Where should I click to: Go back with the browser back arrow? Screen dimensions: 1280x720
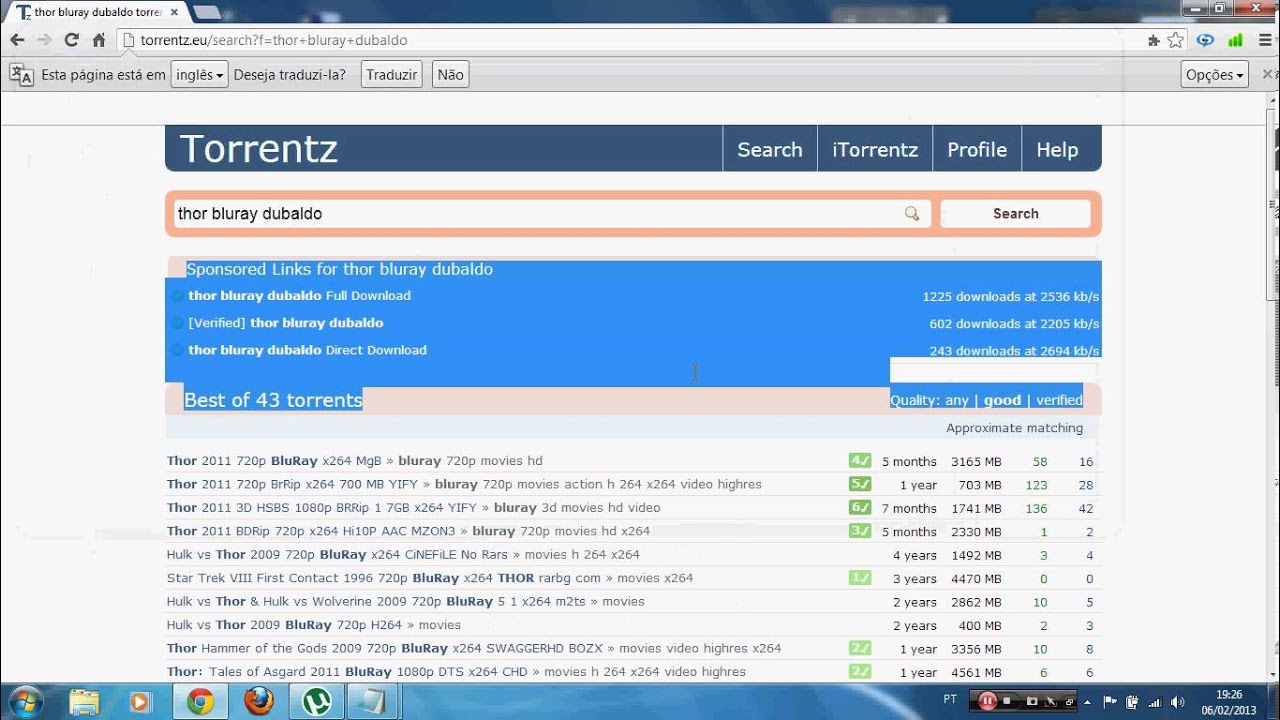click(x=17, y=40)
